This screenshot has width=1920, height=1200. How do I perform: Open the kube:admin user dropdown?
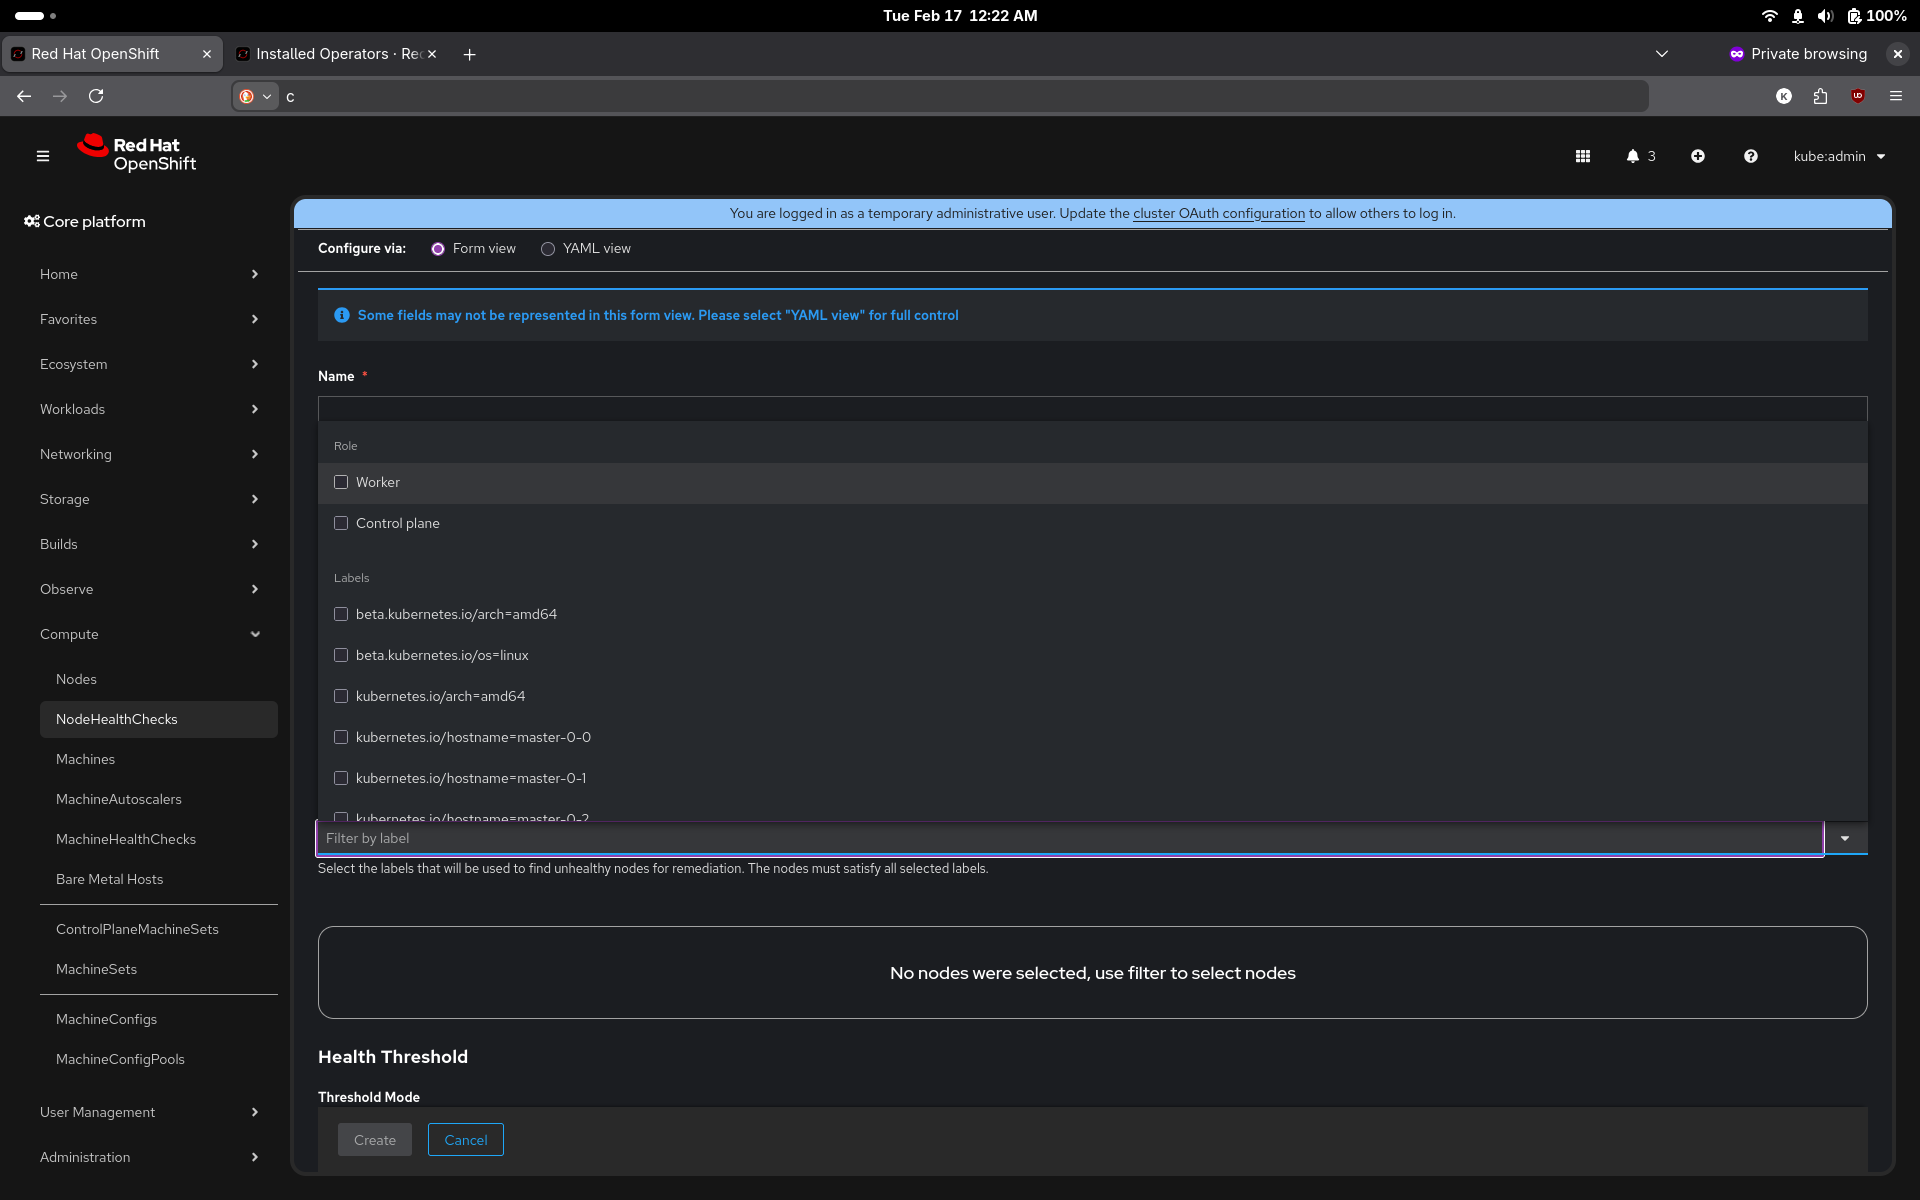(1838, 156)
